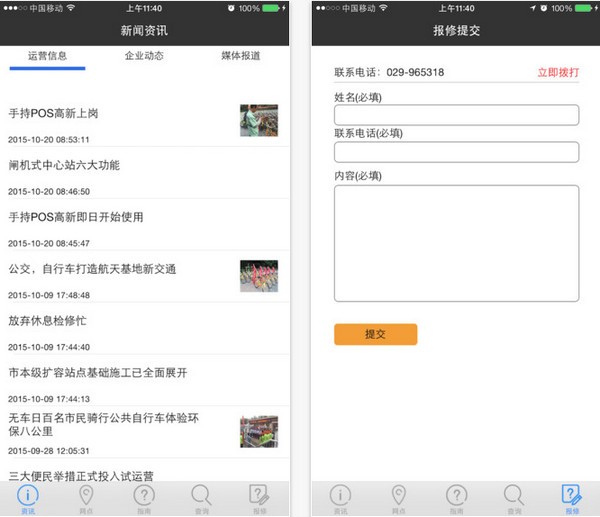Click thumbnail of 无车日百名市民 article

(259, 432)
